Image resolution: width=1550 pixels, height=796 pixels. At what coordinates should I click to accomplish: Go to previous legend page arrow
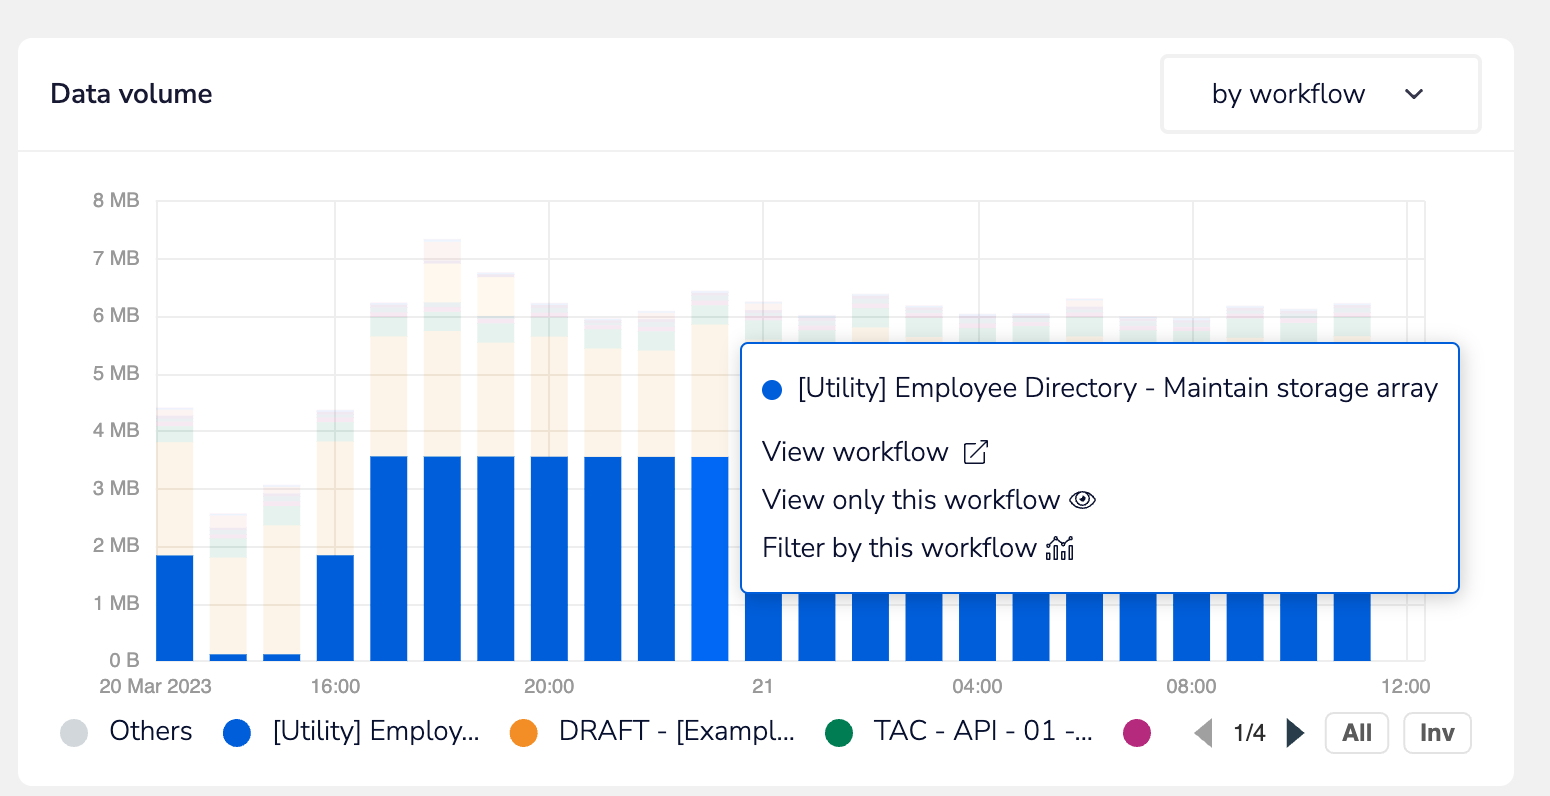pyautogui.click(x=1204, y=733)
